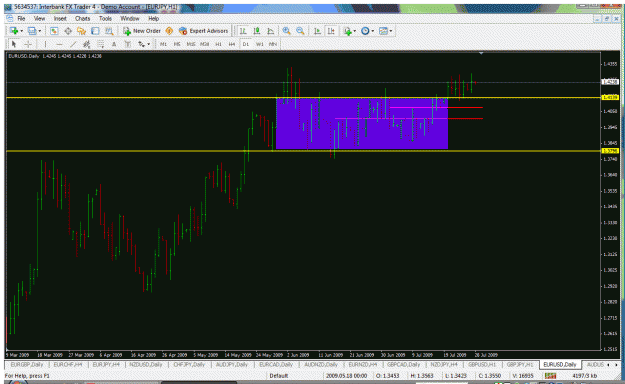This screenshot has width=625, height=384.
Task: Open the Market Watch window icon
Action: click(54, 31)
